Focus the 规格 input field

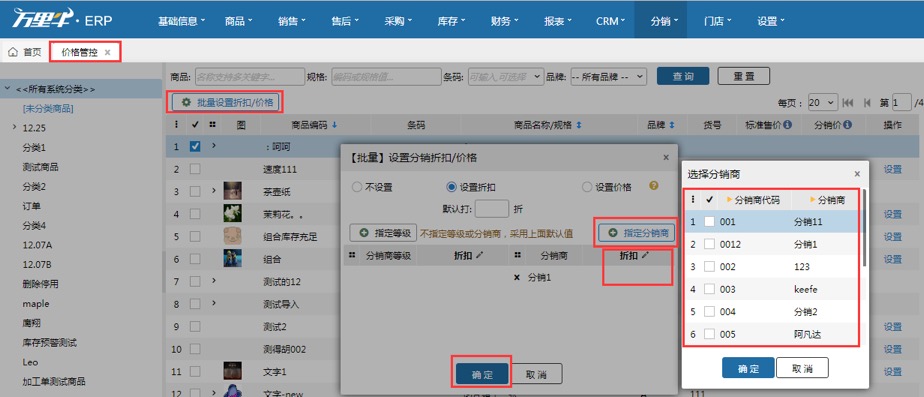coord(386,77)
